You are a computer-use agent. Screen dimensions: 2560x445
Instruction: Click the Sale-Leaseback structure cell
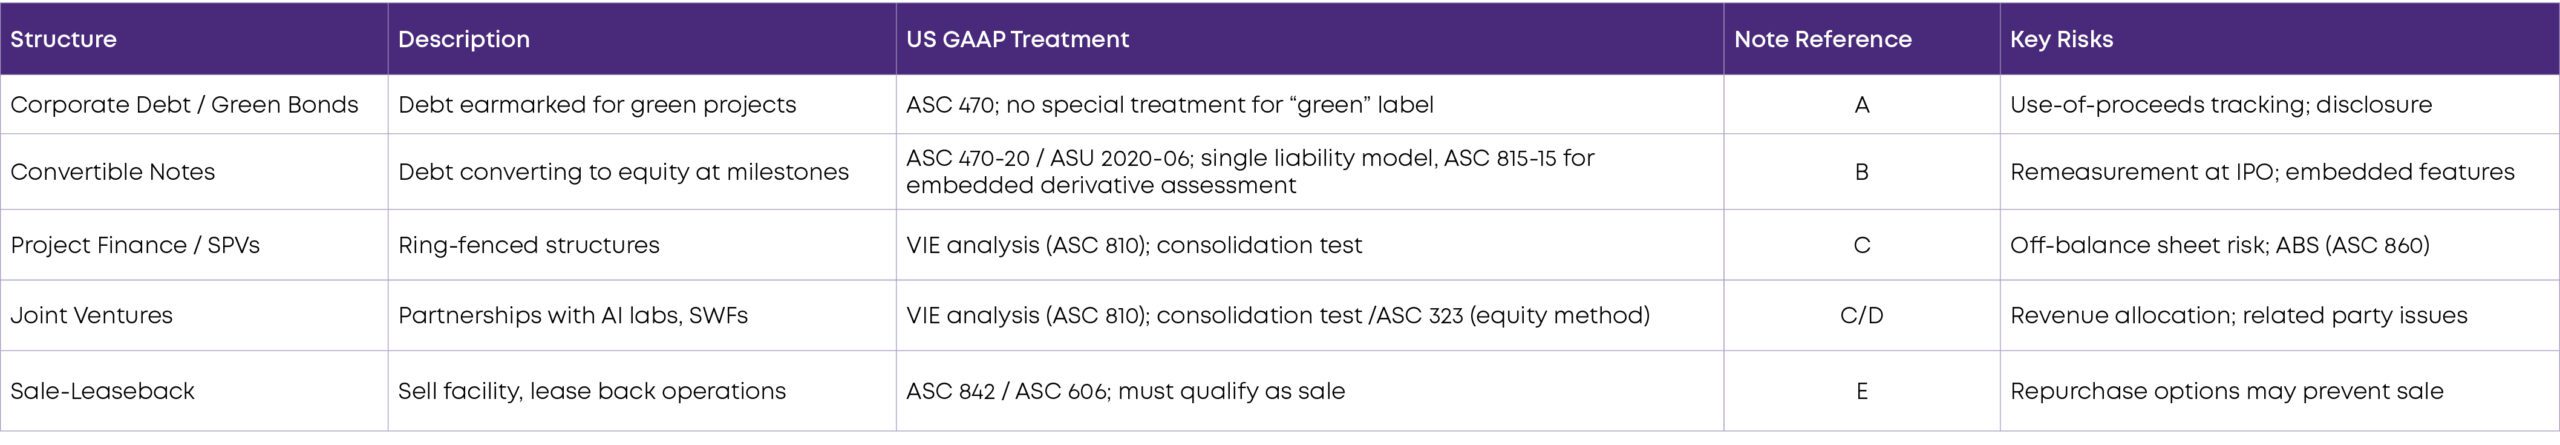click(103, 391)
